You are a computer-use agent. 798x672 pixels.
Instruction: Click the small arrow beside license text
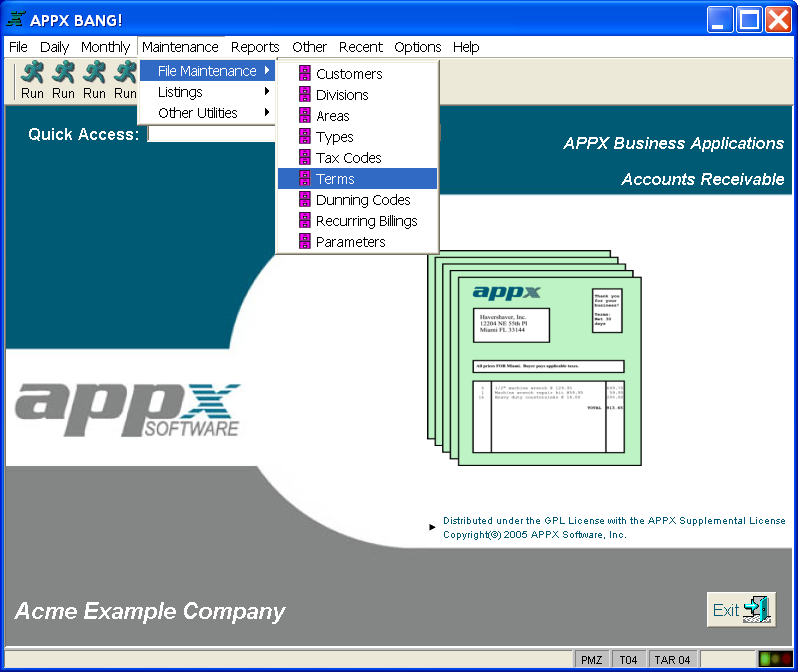(432, 527)
